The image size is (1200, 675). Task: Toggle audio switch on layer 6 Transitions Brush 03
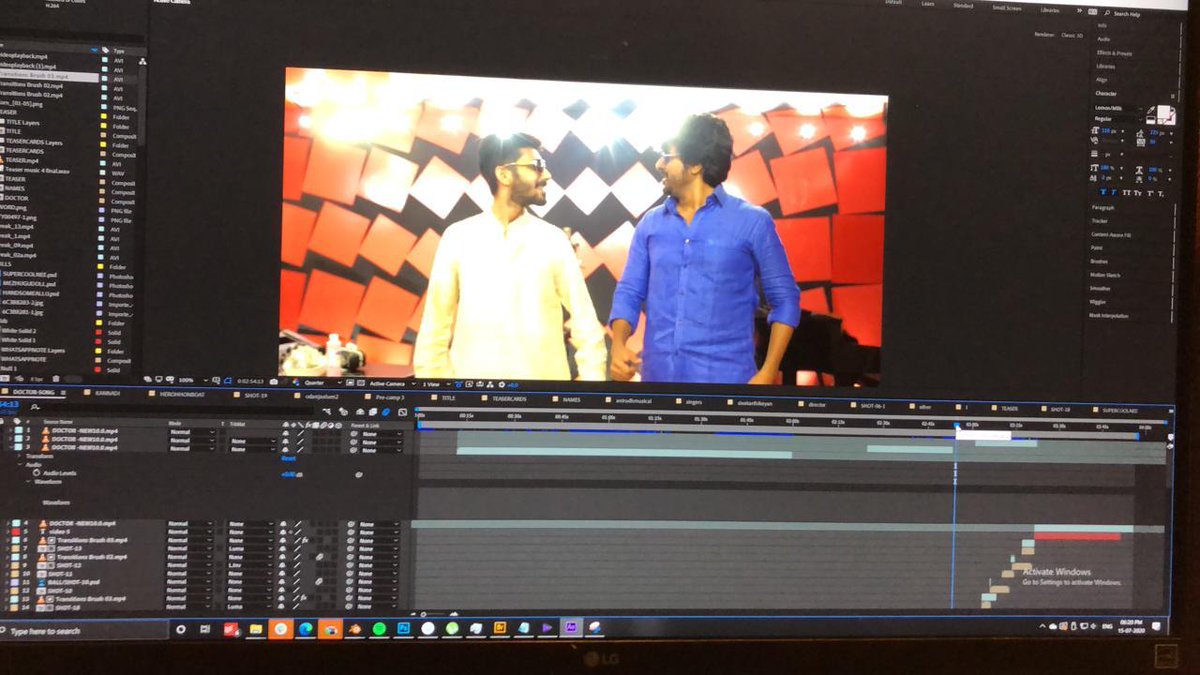coord(282,540)
